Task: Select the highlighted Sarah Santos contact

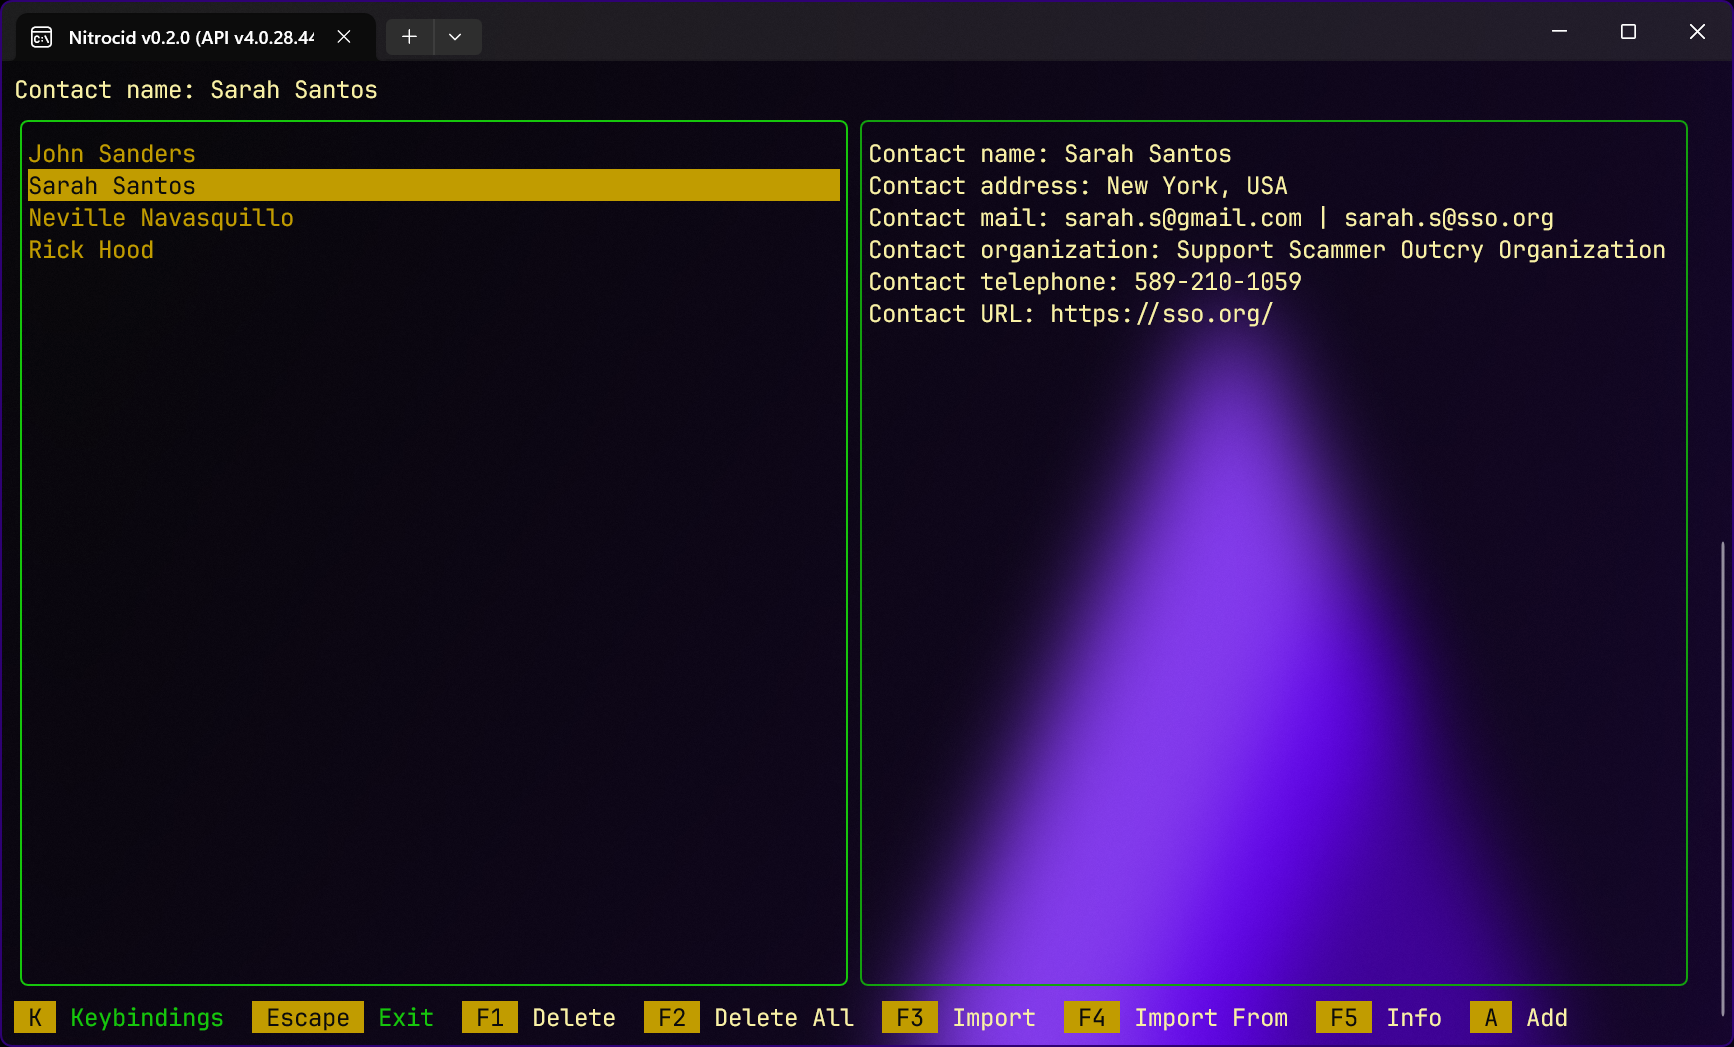Action: point(112,186)
